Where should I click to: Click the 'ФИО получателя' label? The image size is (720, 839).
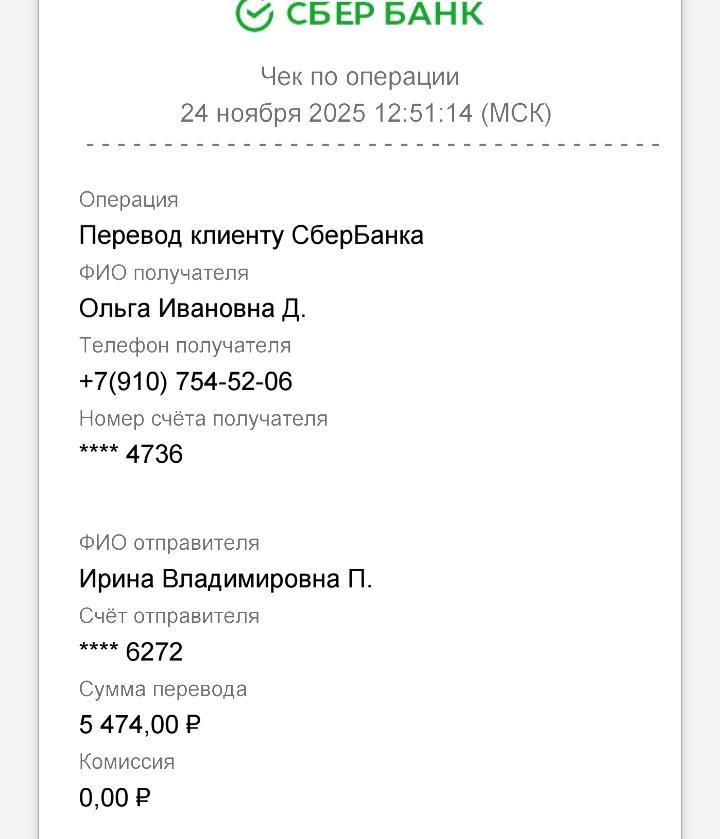(164, 273)
